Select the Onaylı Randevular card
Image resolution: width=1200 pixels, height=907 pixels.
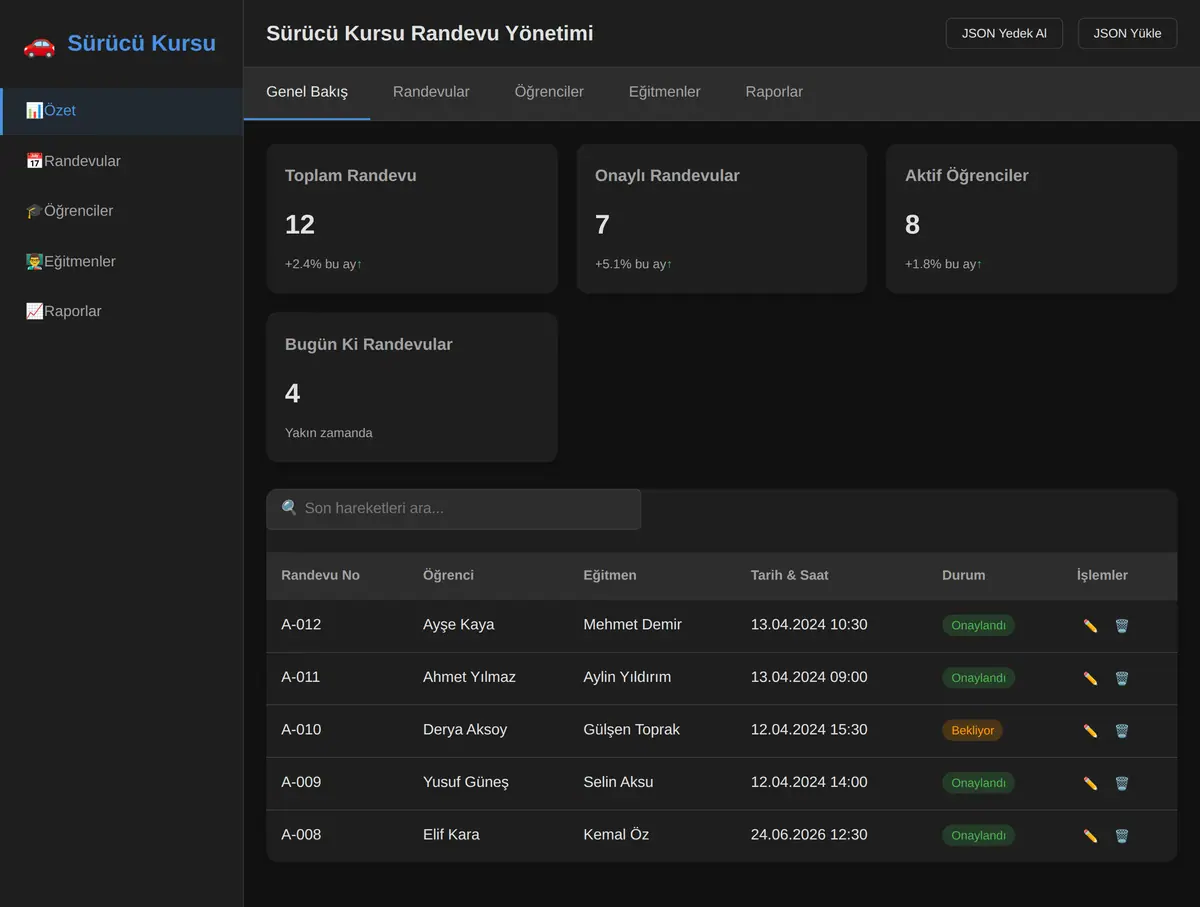[x=722, y=219]
